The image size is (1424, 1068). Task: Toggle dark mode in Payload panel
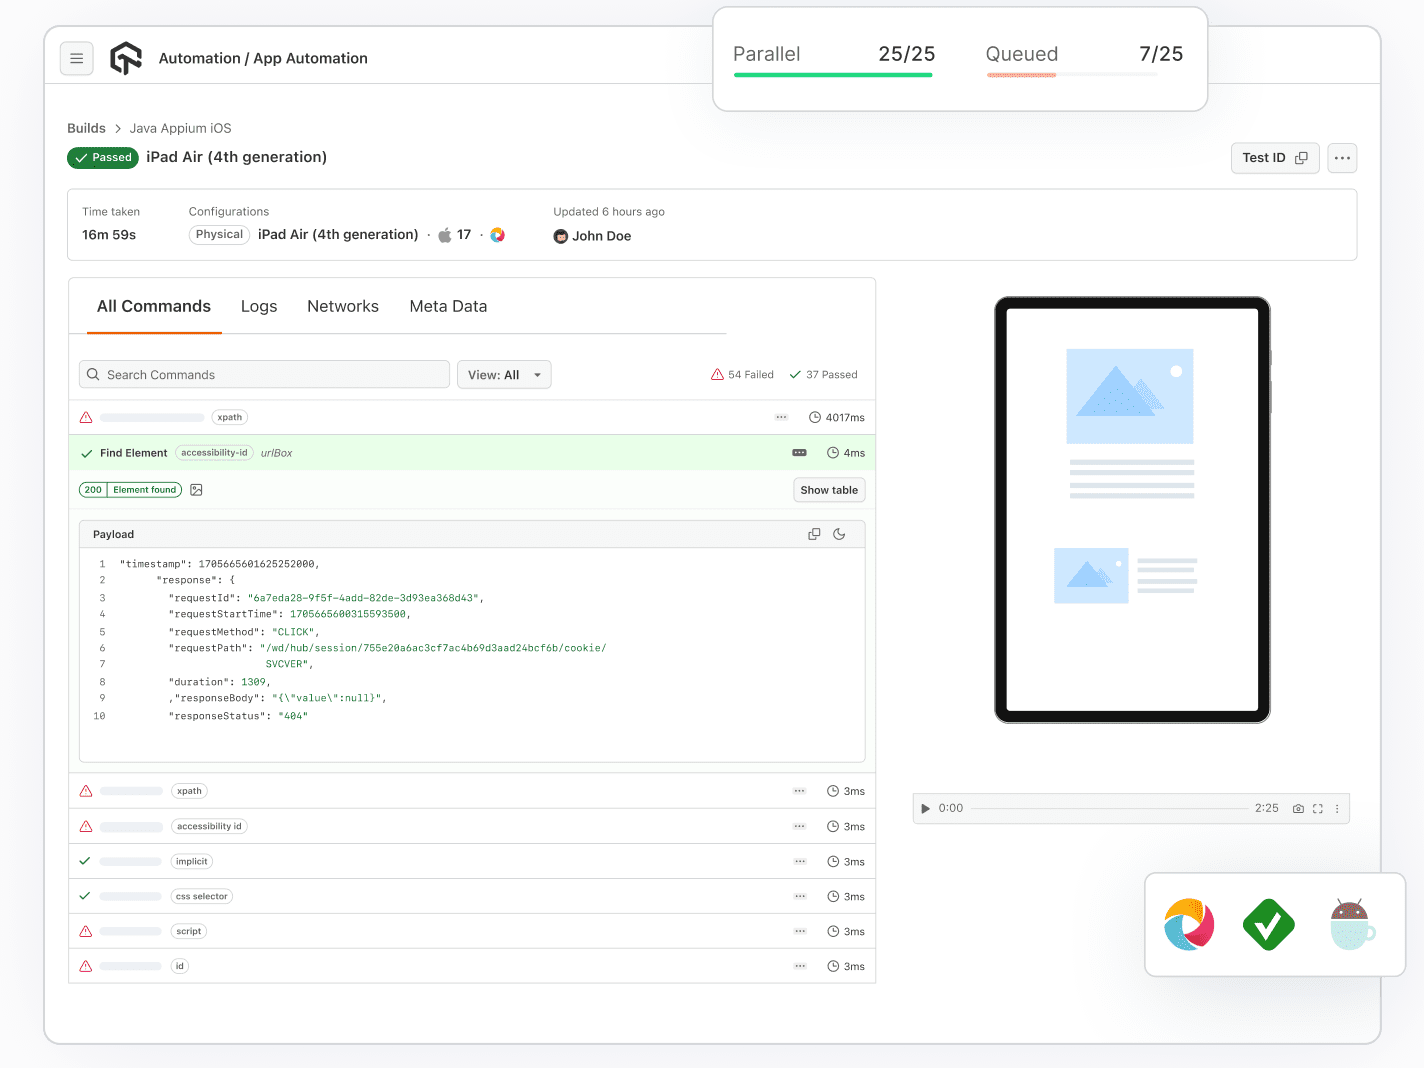(x=839, y=534)
